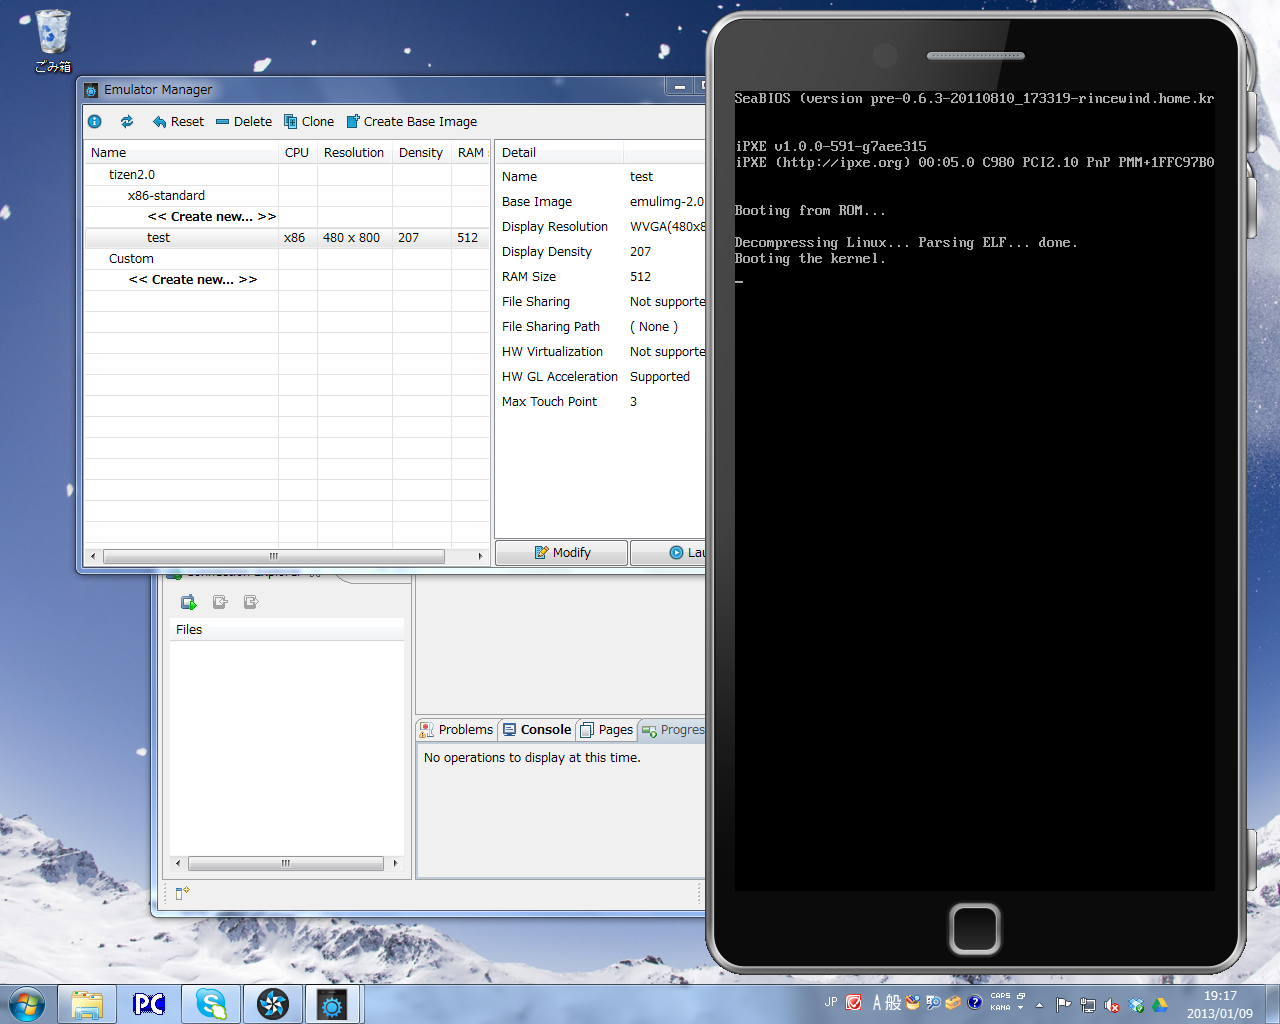
Task: Click the fast view icon in IDE status bar
Action: pos(182,892)
